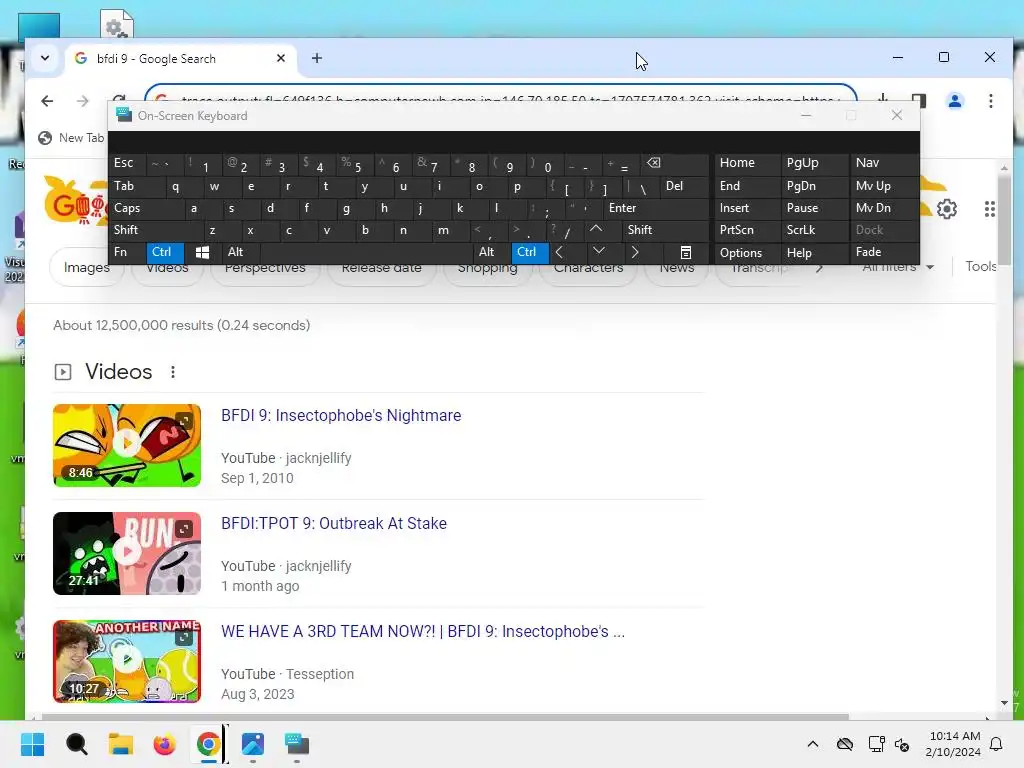Open the clock showing 10:14 AM
Image resolution: width=1024 pixels, height=768 pixels.
953,744
